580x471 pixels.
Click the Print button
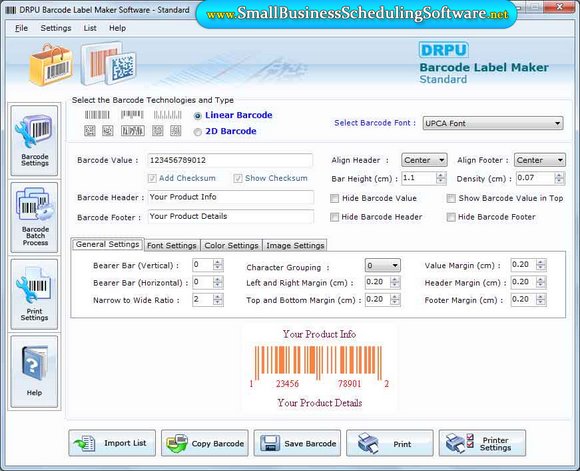[390, 443]
